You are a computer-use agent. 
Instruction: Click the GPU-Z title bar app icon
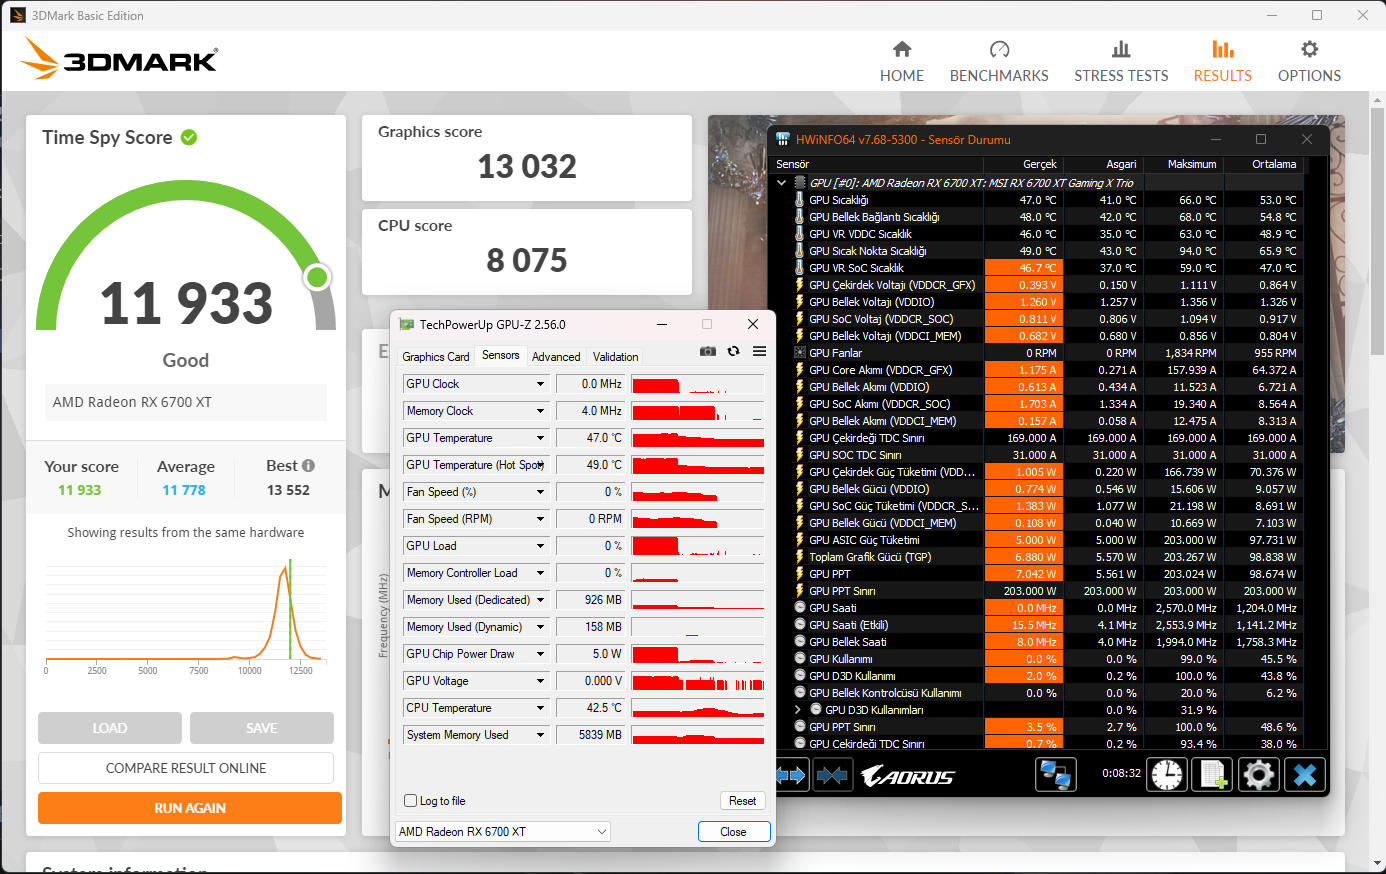click(407, 324)
